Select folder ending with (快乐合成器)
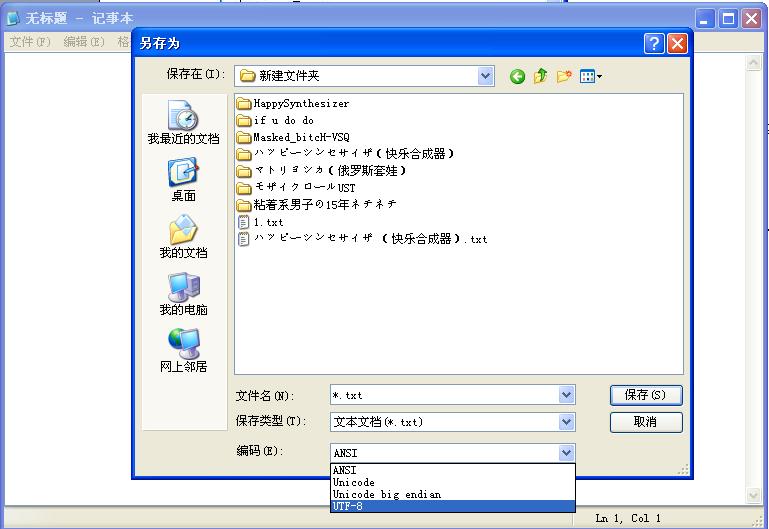The height and width of the screenshot is (529, 769). click(x=345, y=154)
